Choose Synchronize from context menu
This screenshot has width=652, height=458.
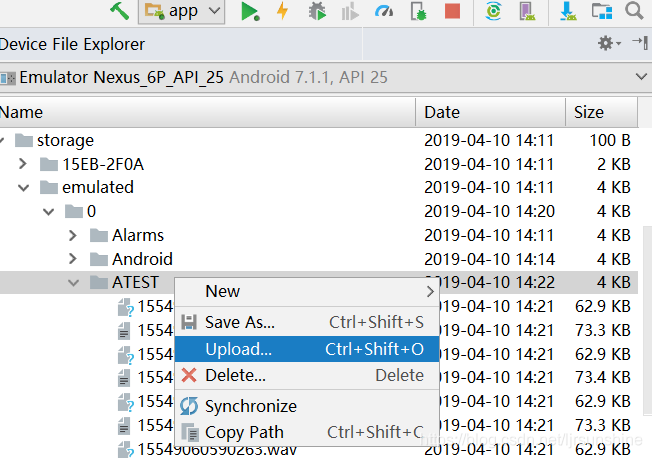[x=307, y=406]
